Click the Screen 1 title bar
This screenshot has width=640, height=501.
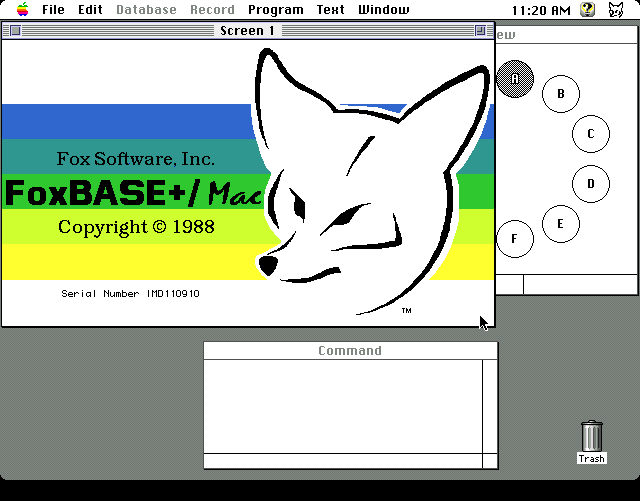[x=247, y=31]
